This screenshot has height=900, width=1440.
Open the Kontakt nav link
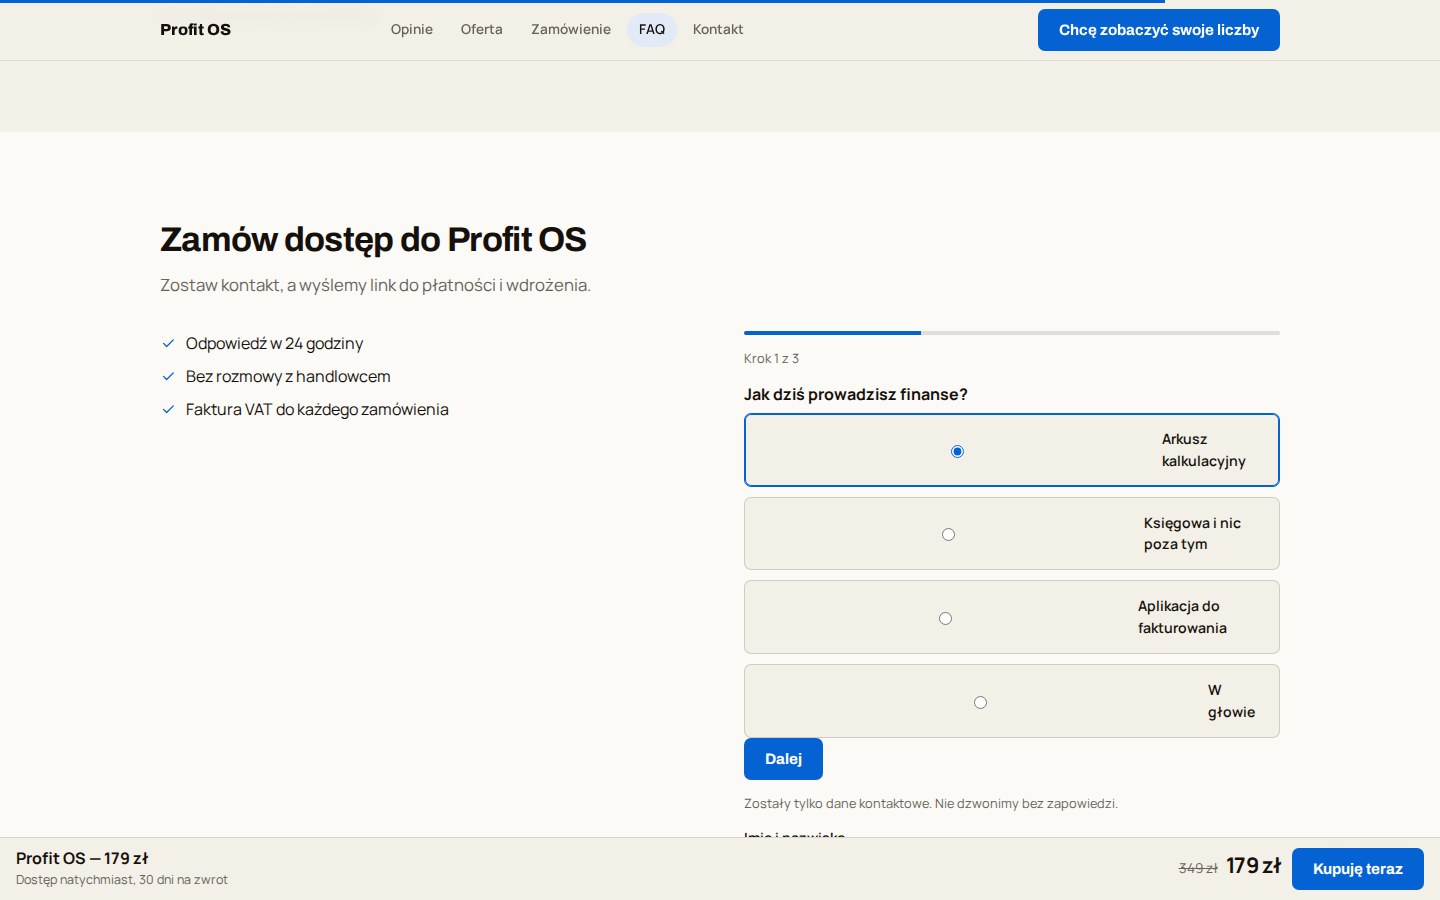coord(718,30)
